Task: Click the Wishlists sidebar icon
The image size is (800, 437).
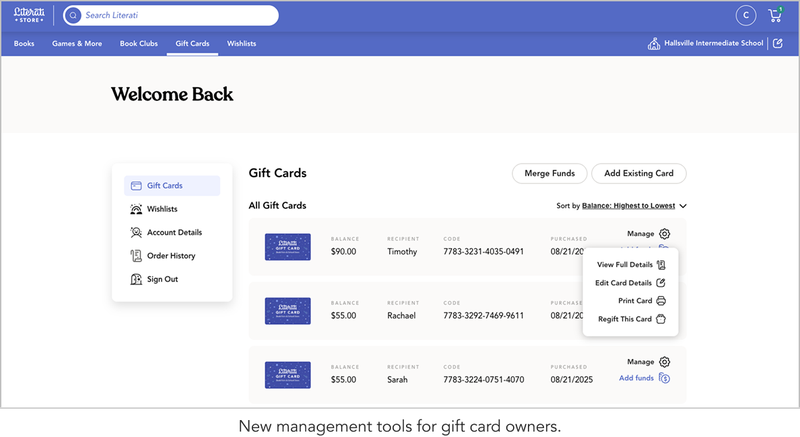Action: [136, 209]
